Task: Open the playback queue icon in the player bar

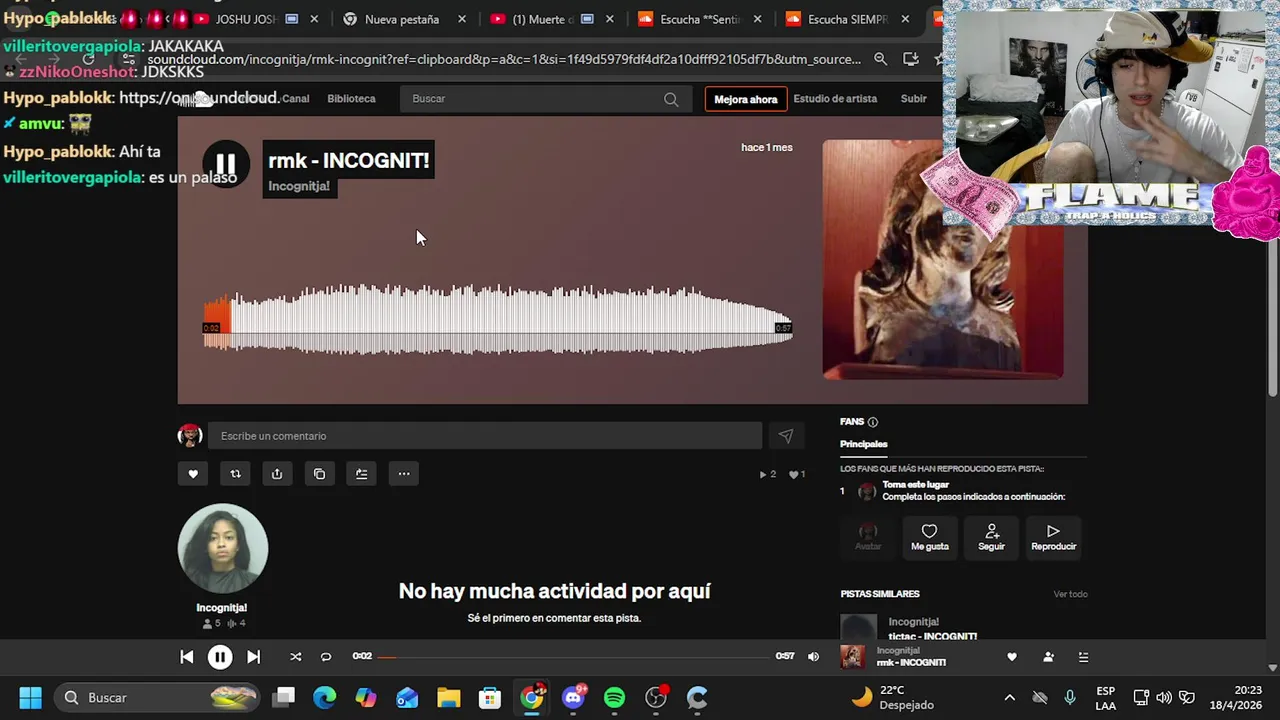Action: [x=1083, y=657]
